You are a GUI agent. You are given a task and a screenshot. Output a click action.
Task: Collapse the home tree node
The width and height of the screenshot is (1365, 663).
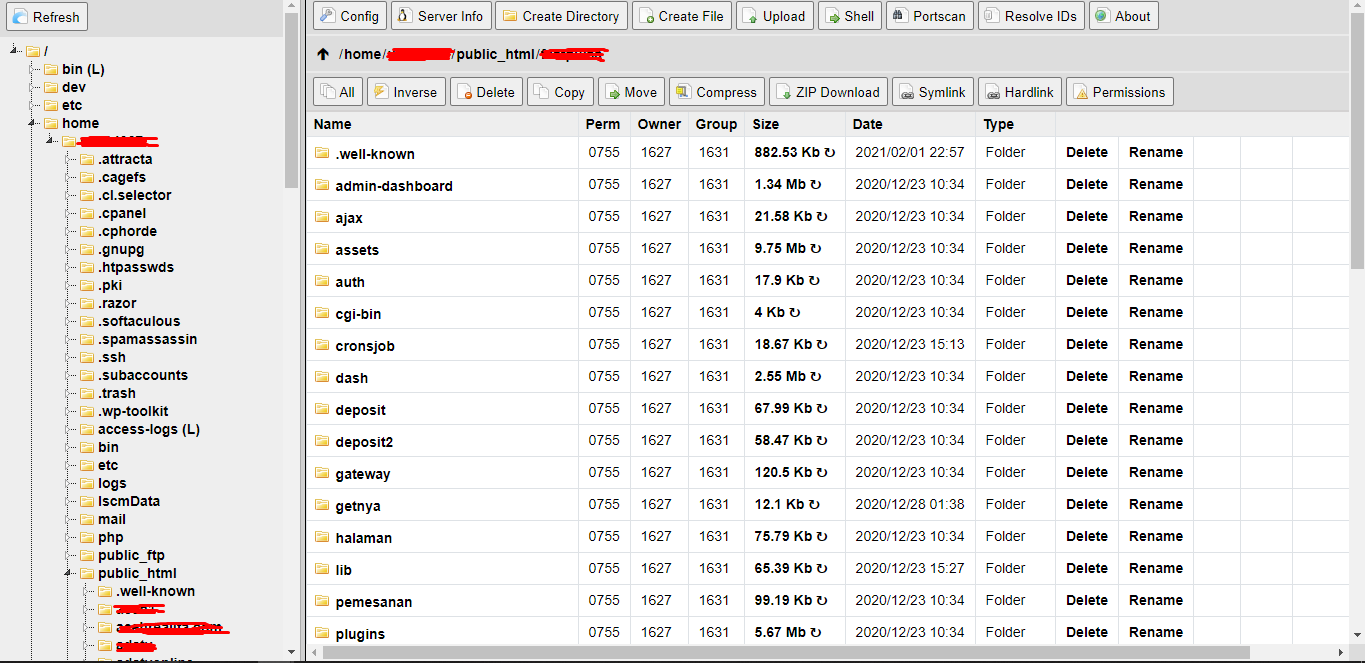point(32,123)
